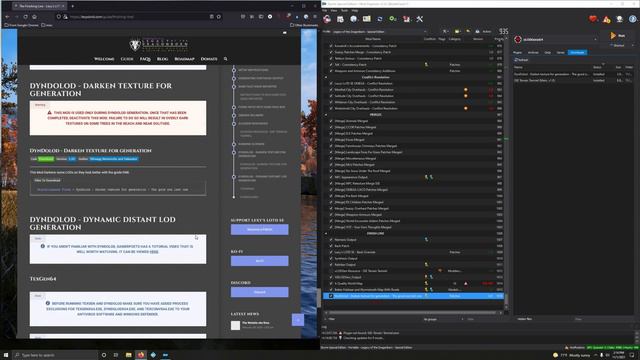The height and width of the screenshot is (360, 640).
Task: Open the Guide link in site navigation
Action: [127, 59]
